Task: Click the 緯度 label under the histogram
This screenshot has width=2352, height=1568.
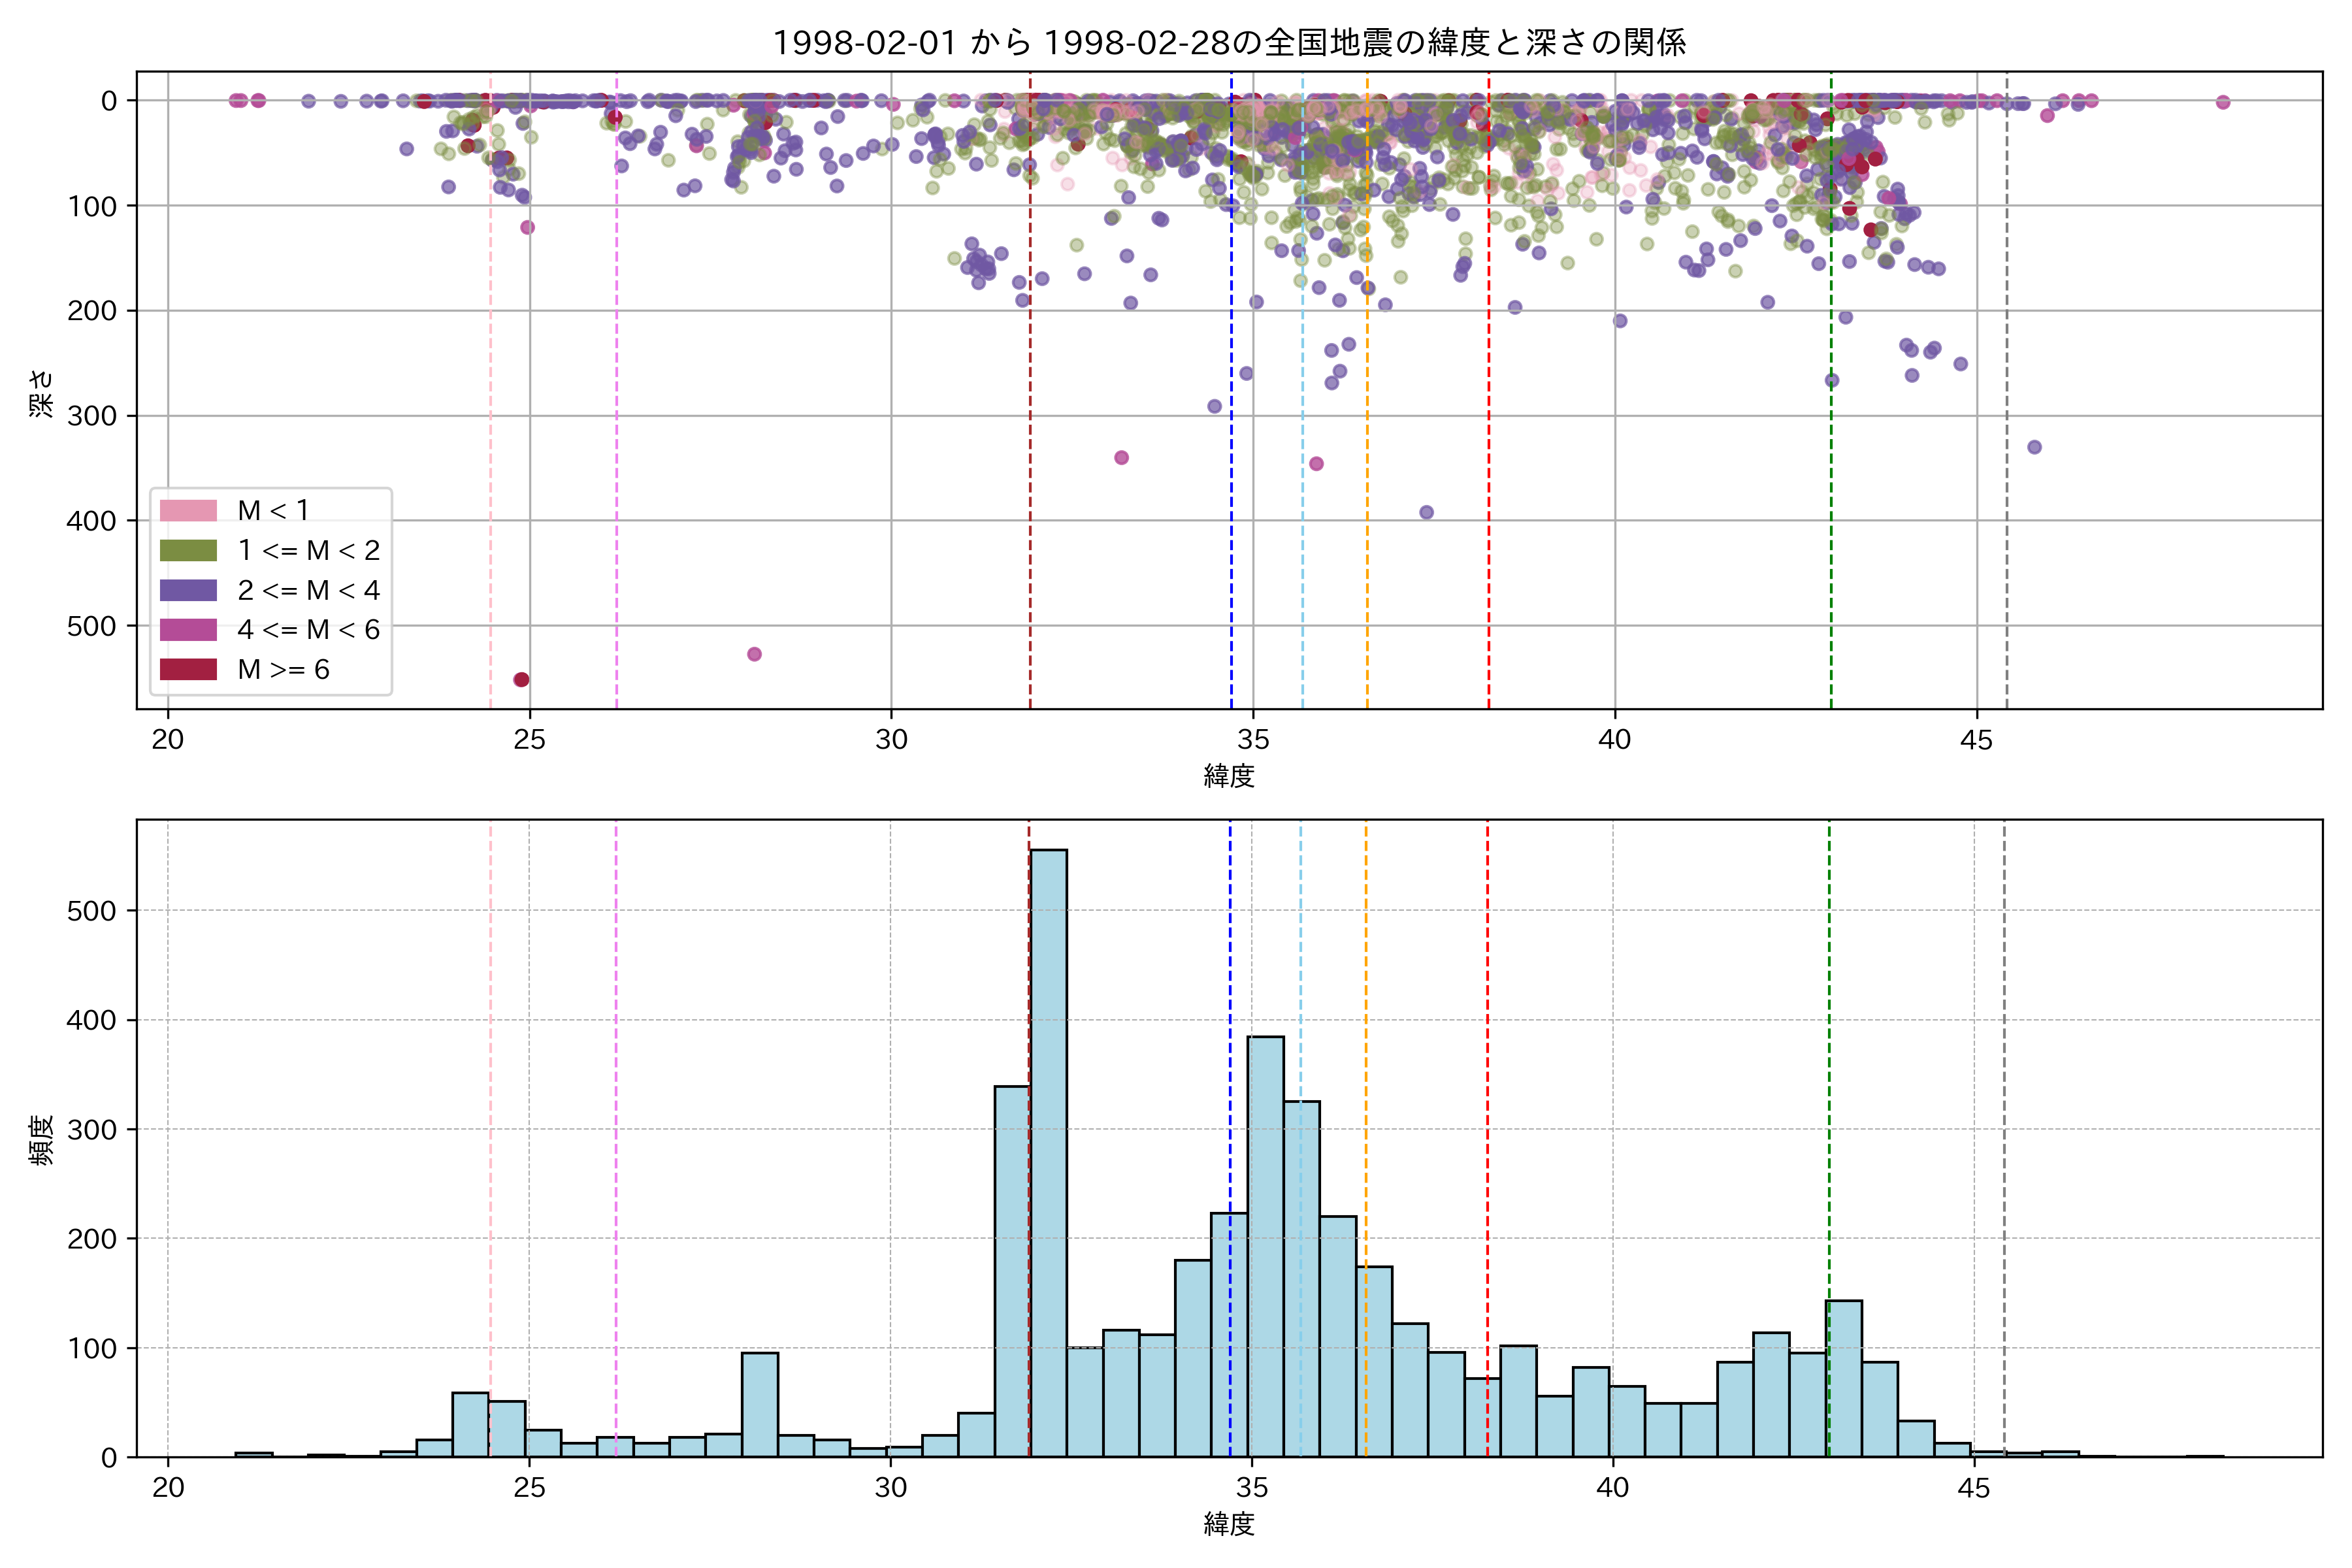Action: click(1229, 1524)
